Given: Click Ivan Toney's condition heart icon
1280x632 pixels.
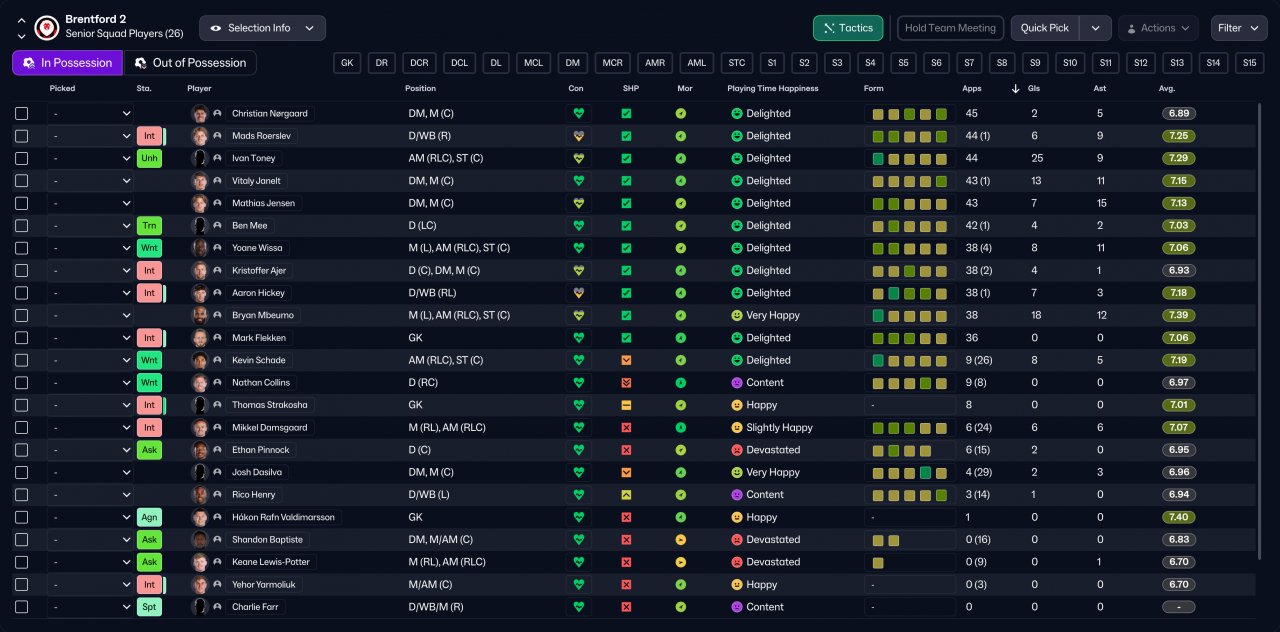Looking at the screenshot, I should coord(577,158).
